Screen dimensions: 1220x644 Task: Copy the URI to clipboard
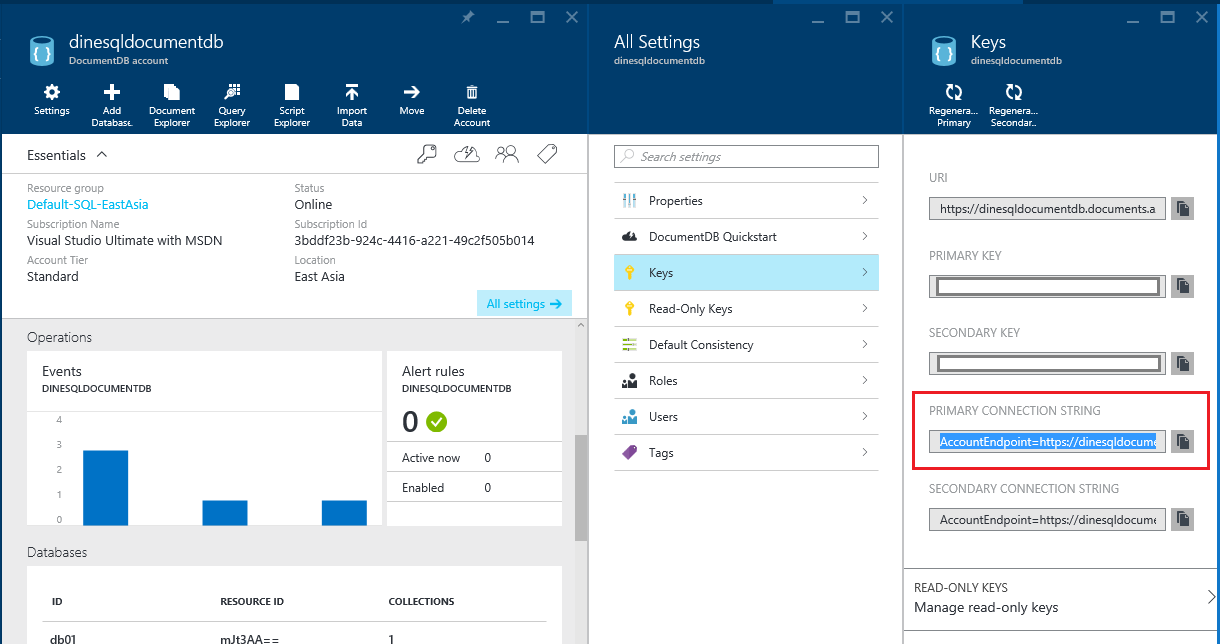coord(1182,208)
